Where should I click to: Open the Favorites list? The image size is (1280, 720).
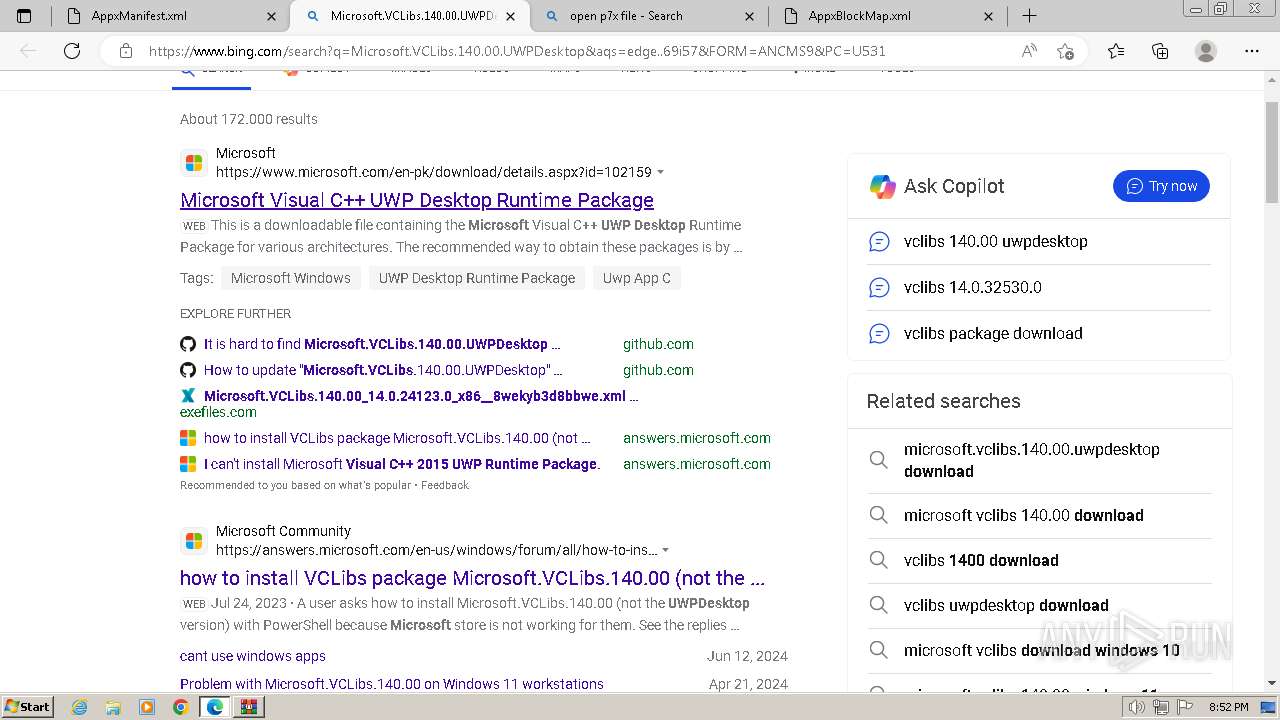(1116, 51)
